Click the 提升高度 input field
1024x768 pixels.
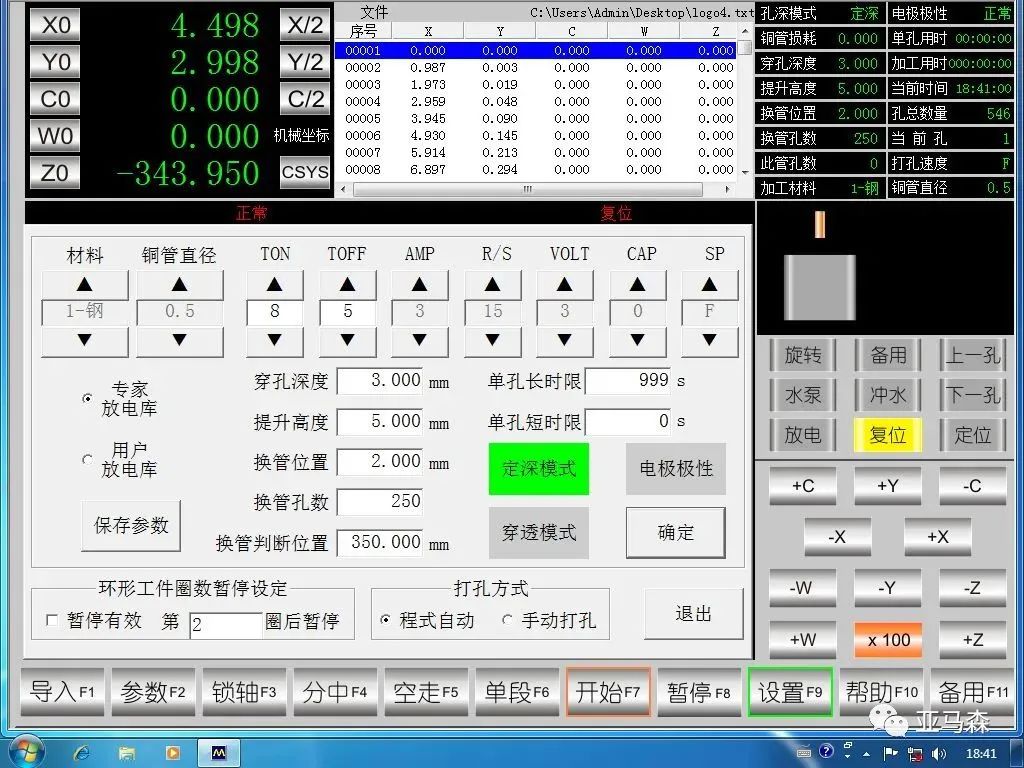[380, 421]
